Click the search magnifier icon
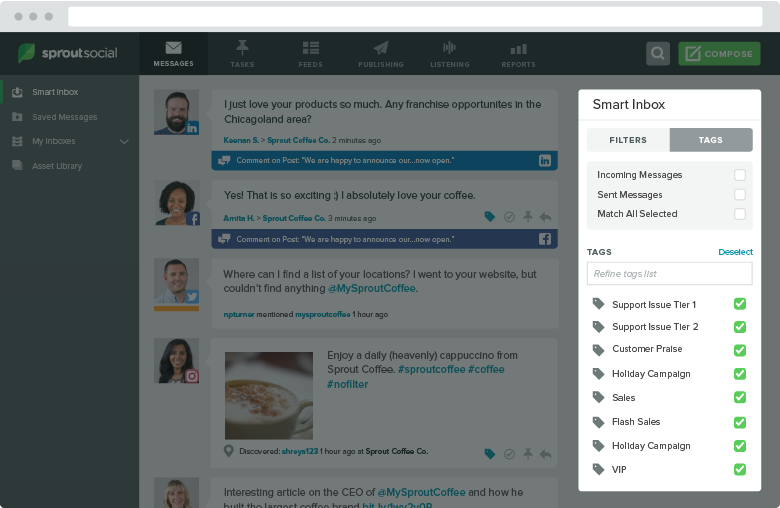This screenshot has height=508, width=780. coord(658,53)
